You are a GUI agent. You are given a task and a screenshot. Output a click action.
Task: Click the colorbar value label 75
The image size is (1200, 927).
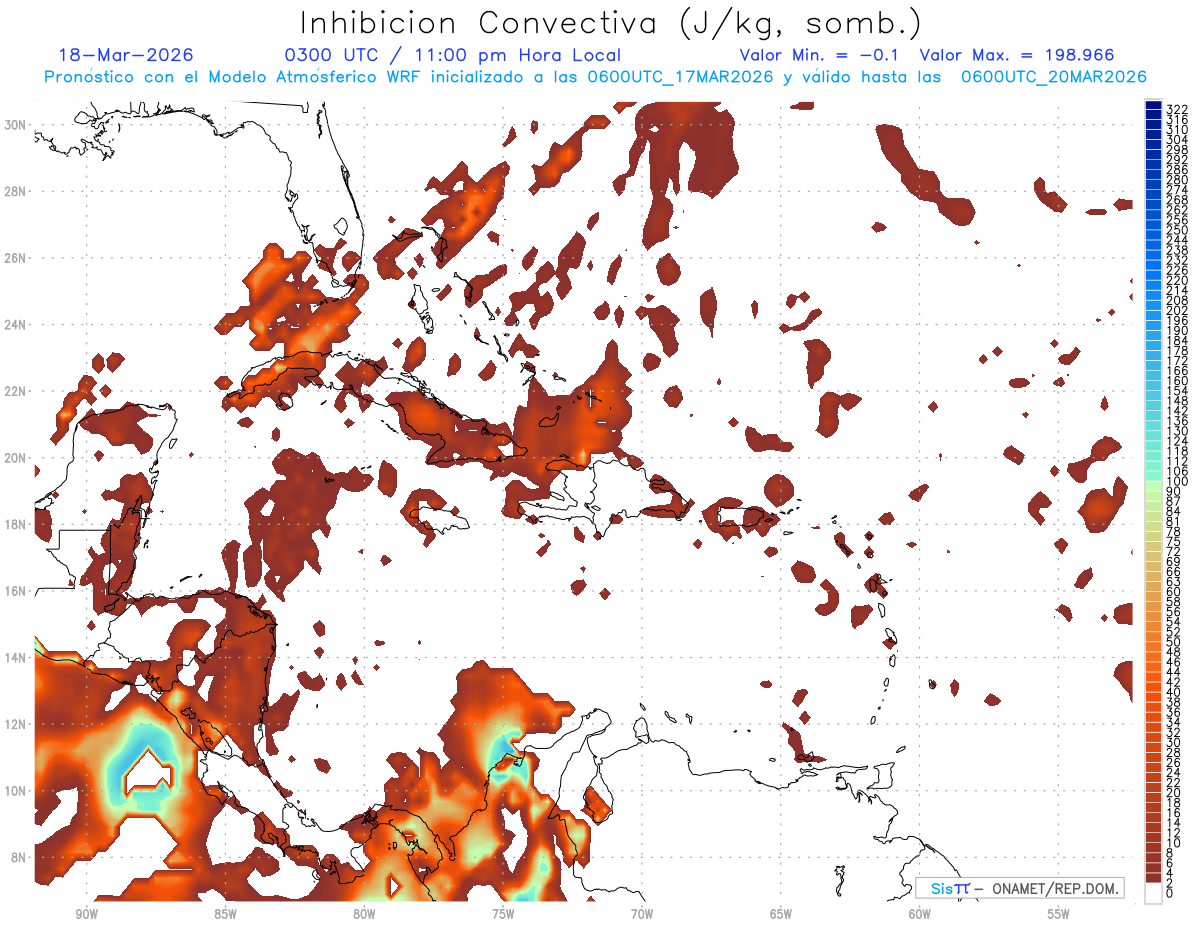pos(1174,542)
